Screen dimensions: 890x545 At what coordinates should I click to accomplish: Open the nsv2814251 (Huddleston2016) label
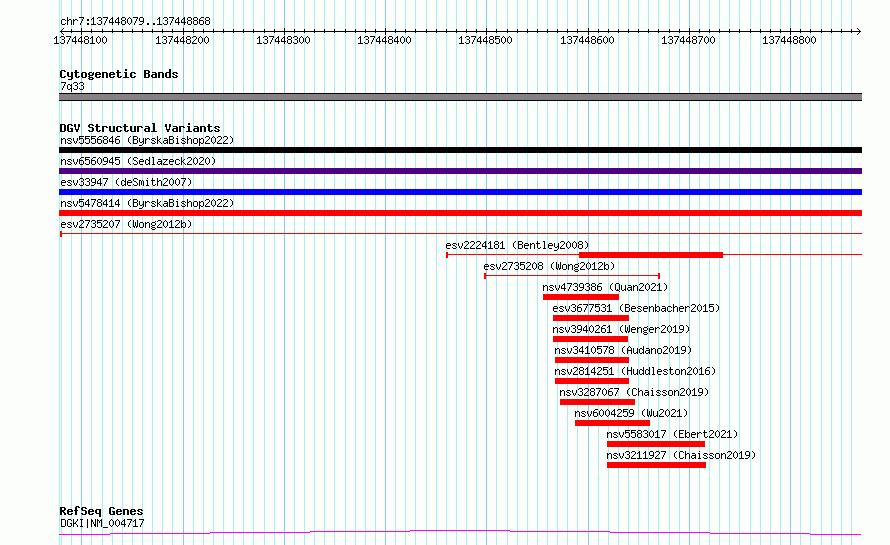coord(635,371)
